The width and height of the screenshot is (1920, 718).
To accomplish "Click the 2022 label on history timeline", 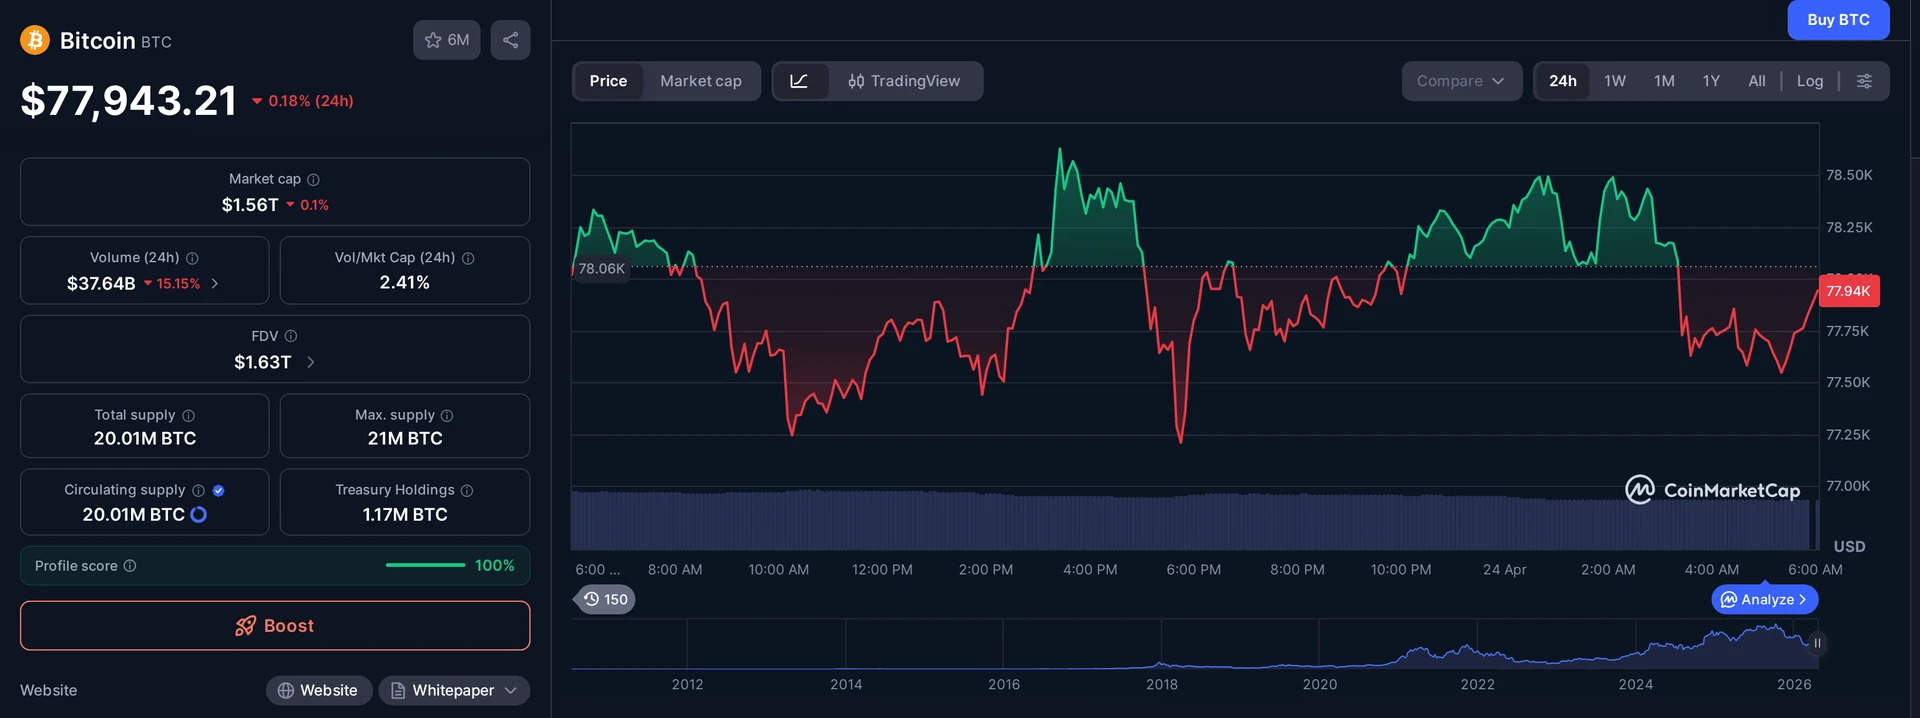I will click(x=1477, y=684).
